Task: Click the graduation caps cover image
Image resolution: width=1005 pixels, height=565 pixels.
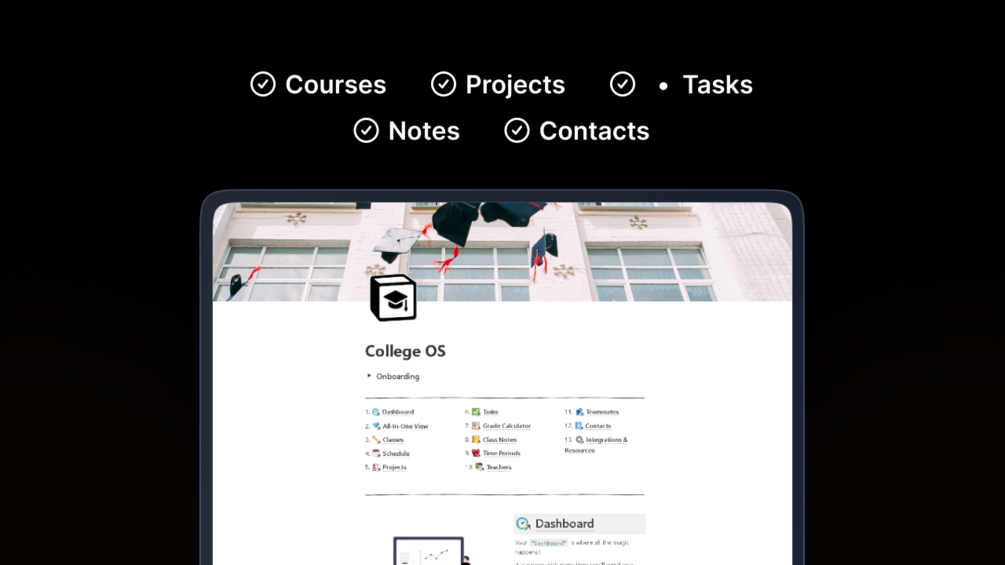Action: point(502,252)
